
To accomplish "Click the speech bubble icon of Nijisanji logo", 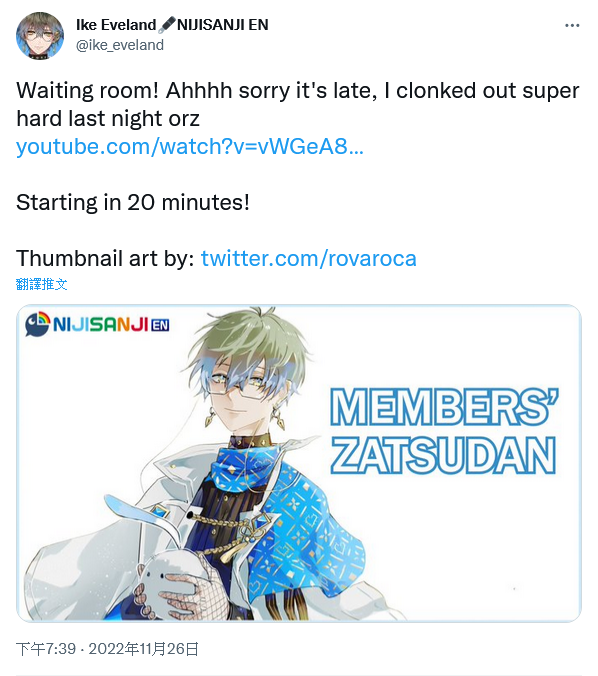I will pos(38,324).
